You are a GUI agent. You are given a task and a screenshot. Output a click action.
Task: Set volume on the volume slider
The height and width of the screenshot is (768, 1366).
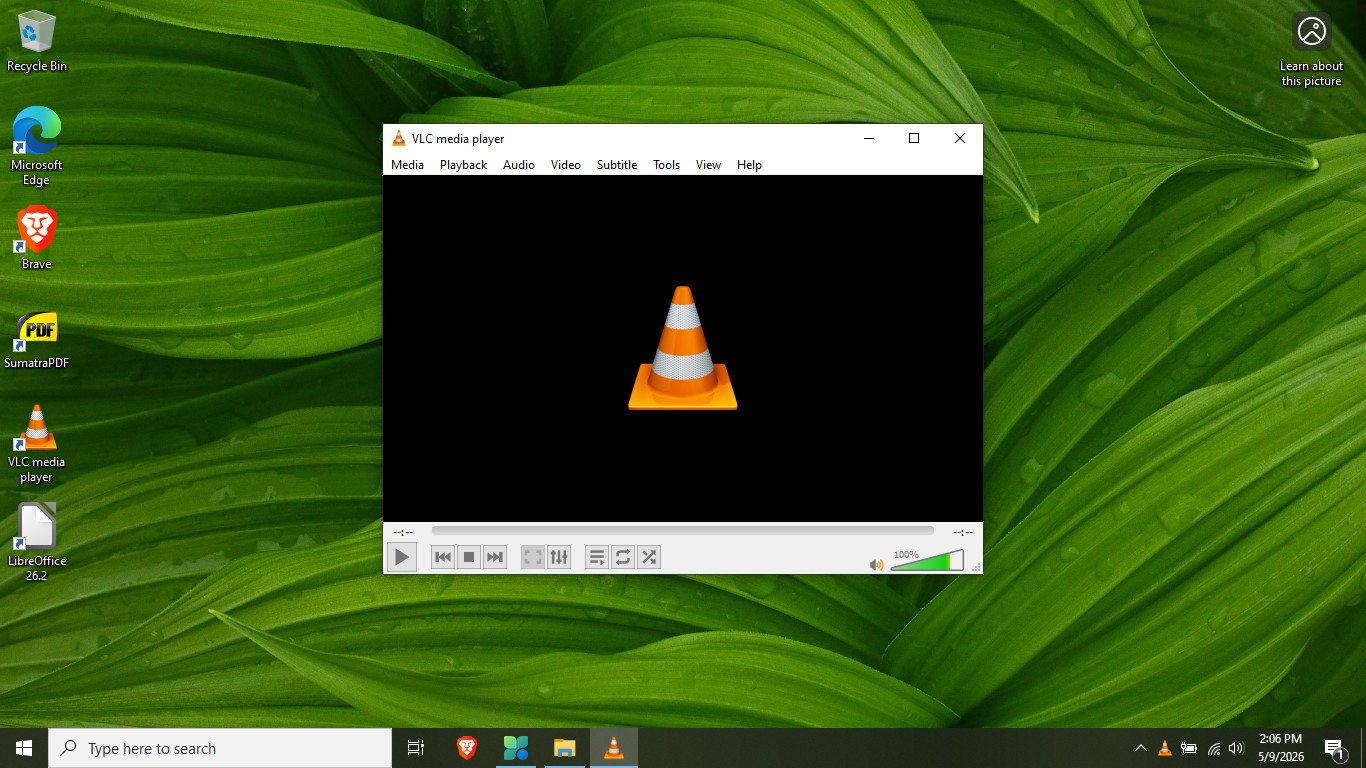point(927,561)
